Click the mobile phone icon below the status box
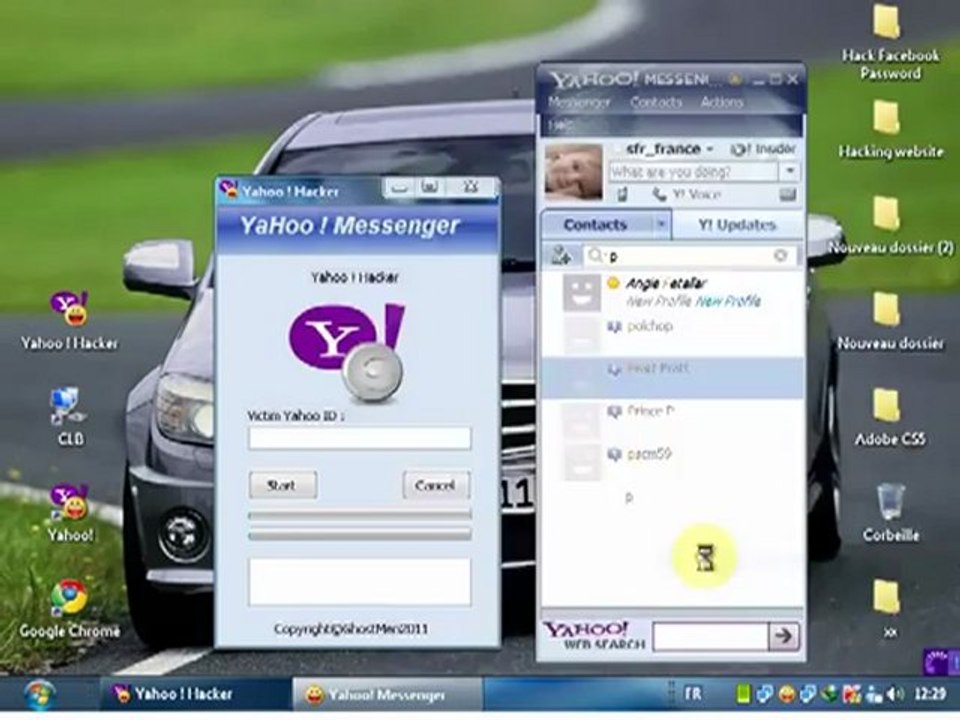Image resolution: width=960 pixels, height=720 pixels. (622, 195)
